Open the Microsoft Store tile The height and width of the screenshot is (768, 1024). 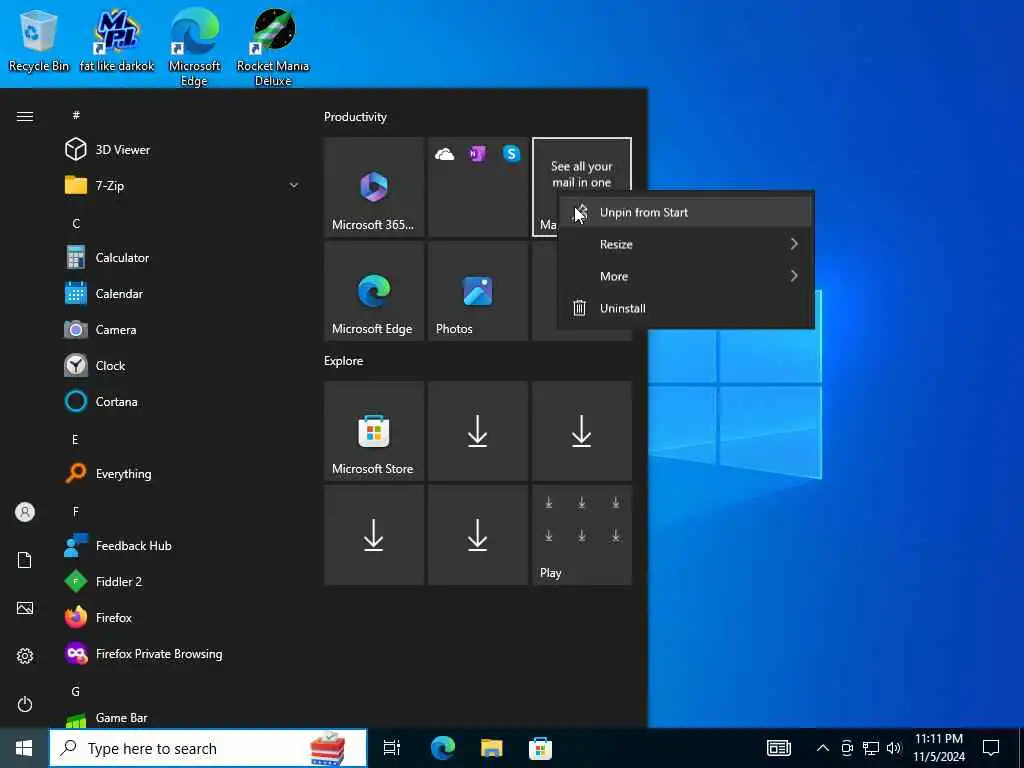[x=374, y=431]
